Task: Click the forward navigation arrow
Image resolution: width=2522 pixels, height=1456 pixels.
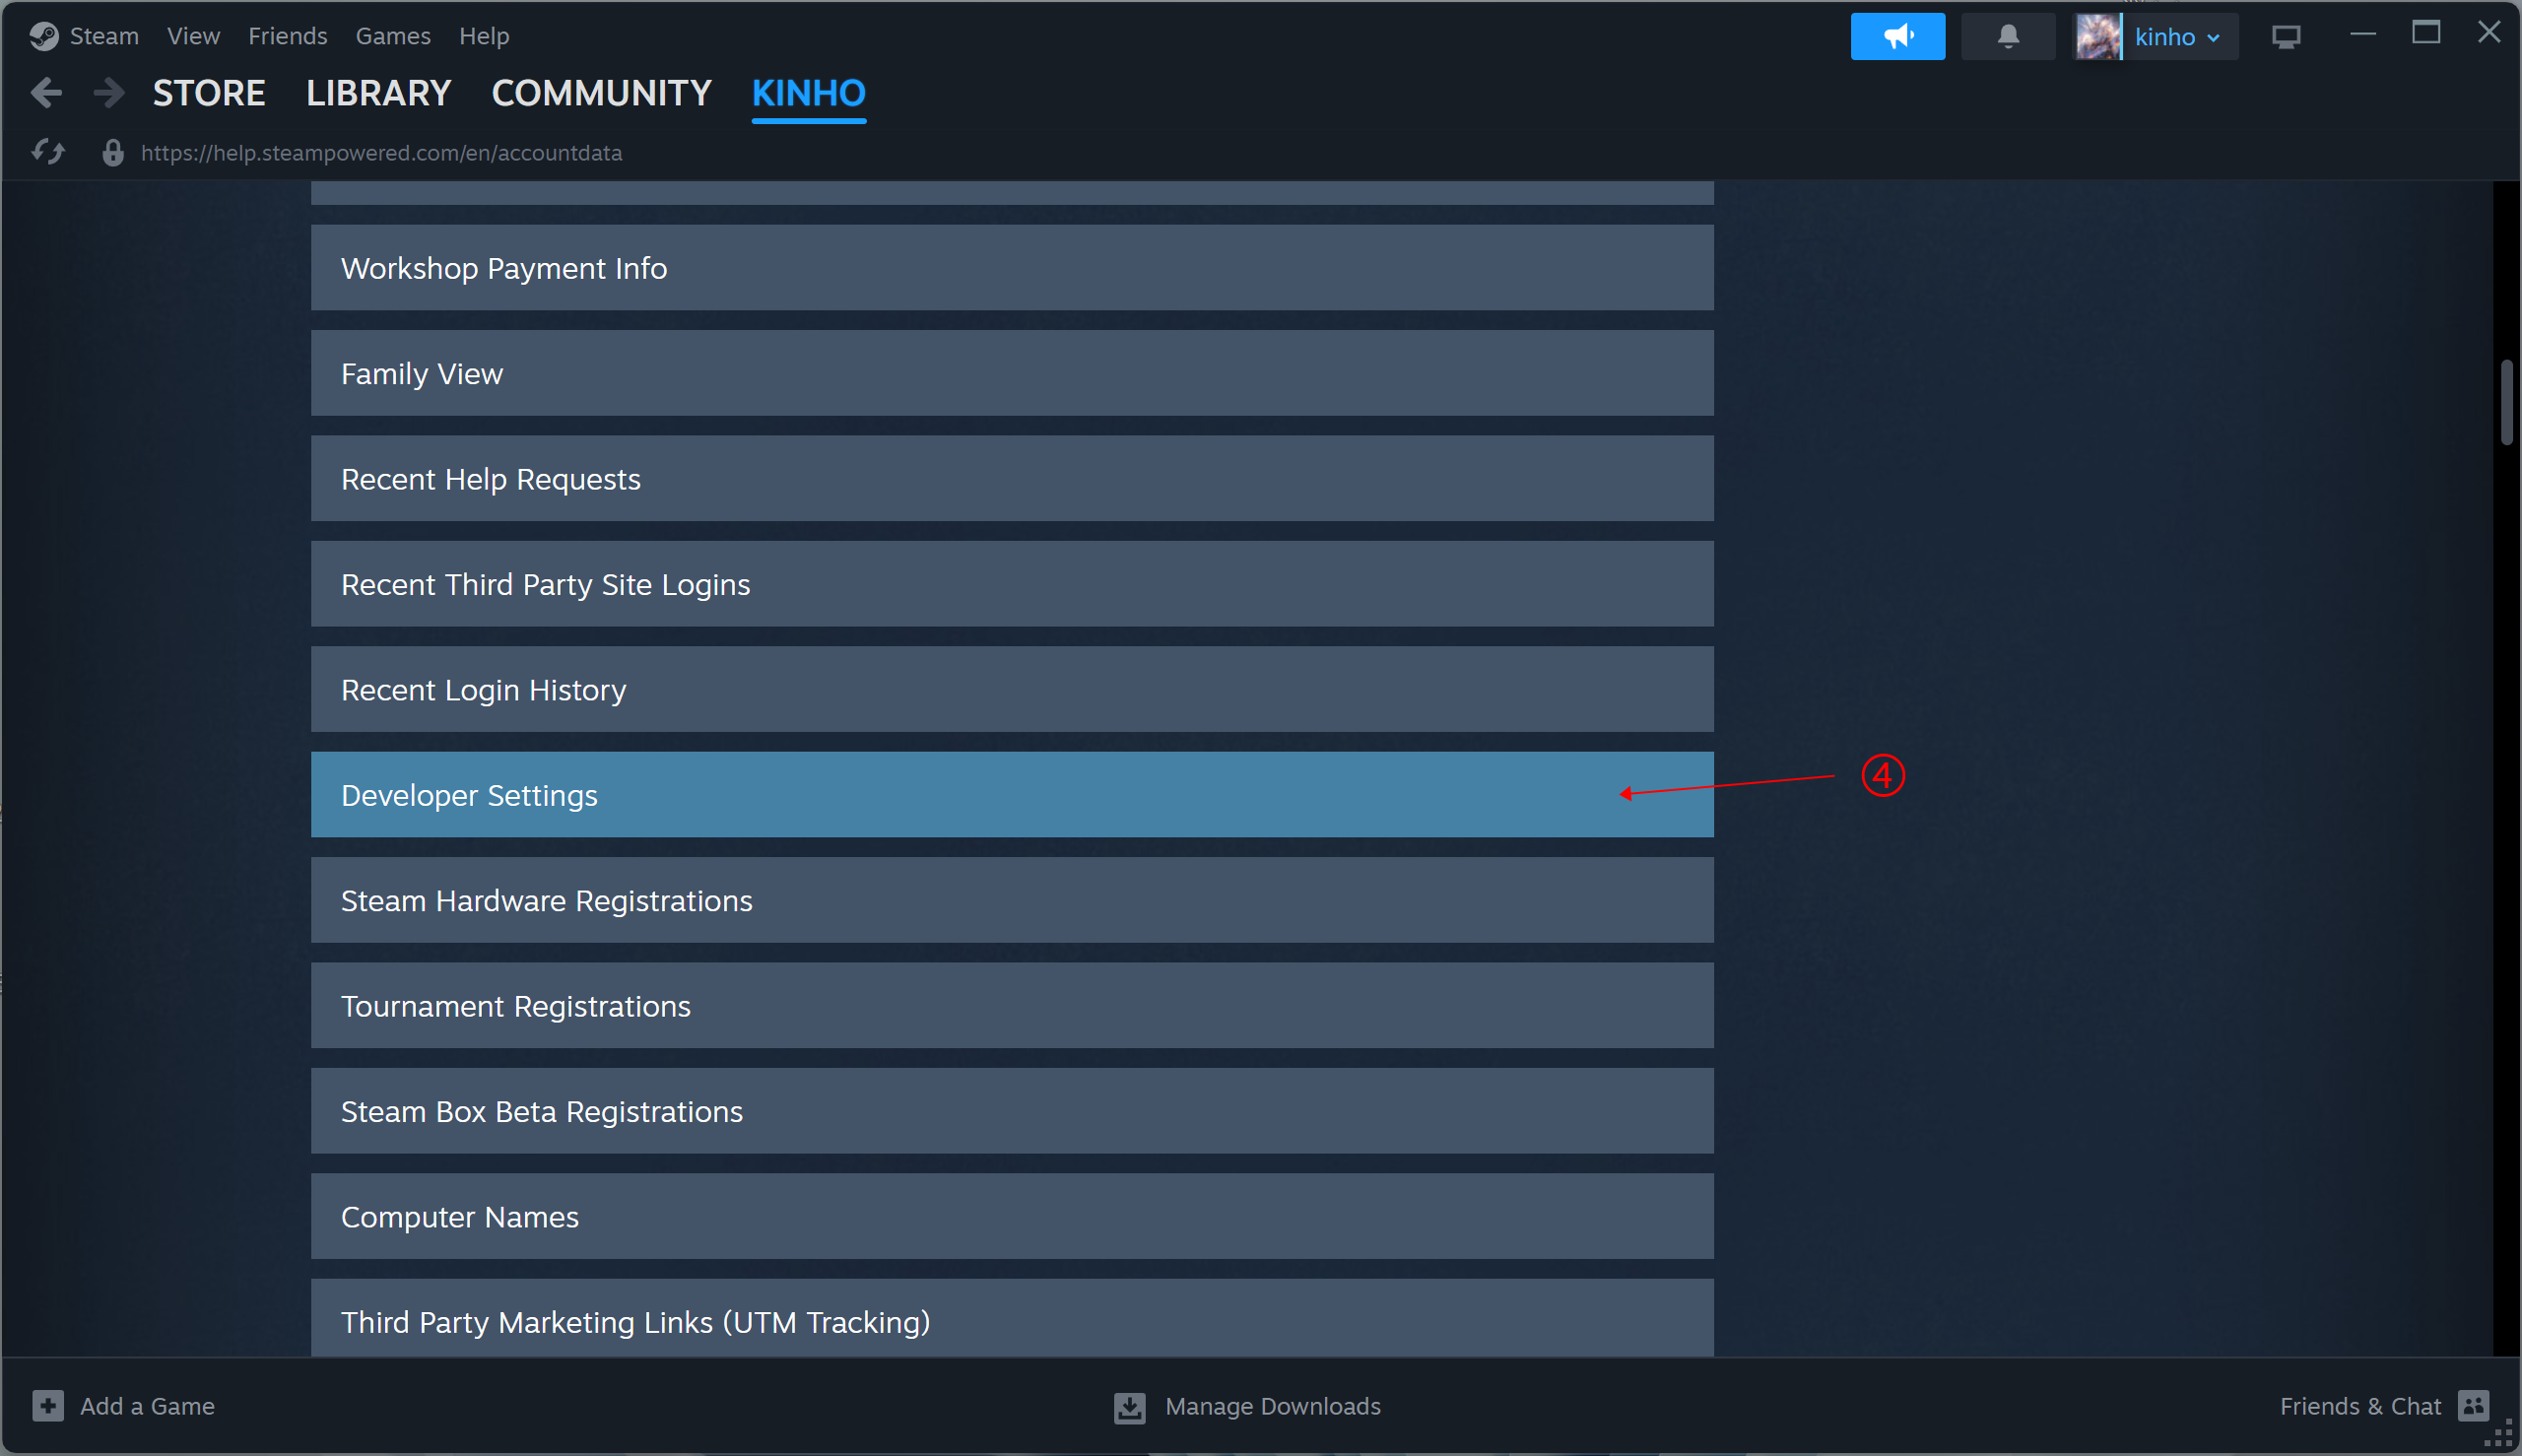Action: 108,93
